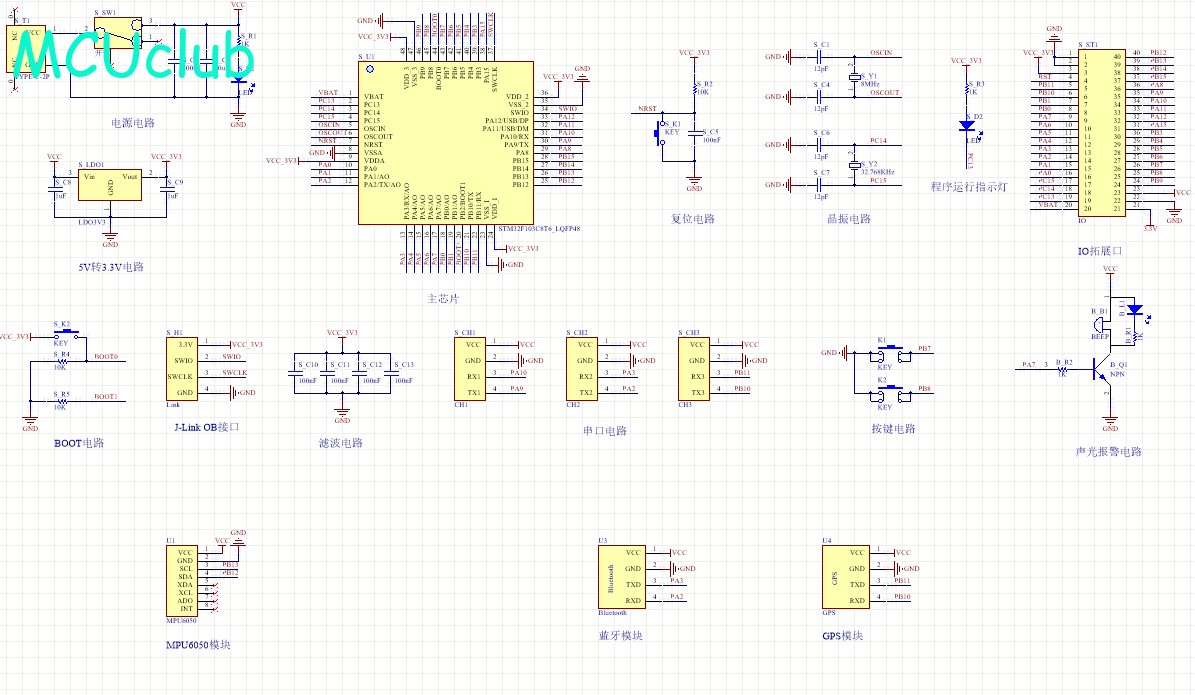Select the S_D2 LED indicator symbol
1195x695 pixels.
pos(968,126)
